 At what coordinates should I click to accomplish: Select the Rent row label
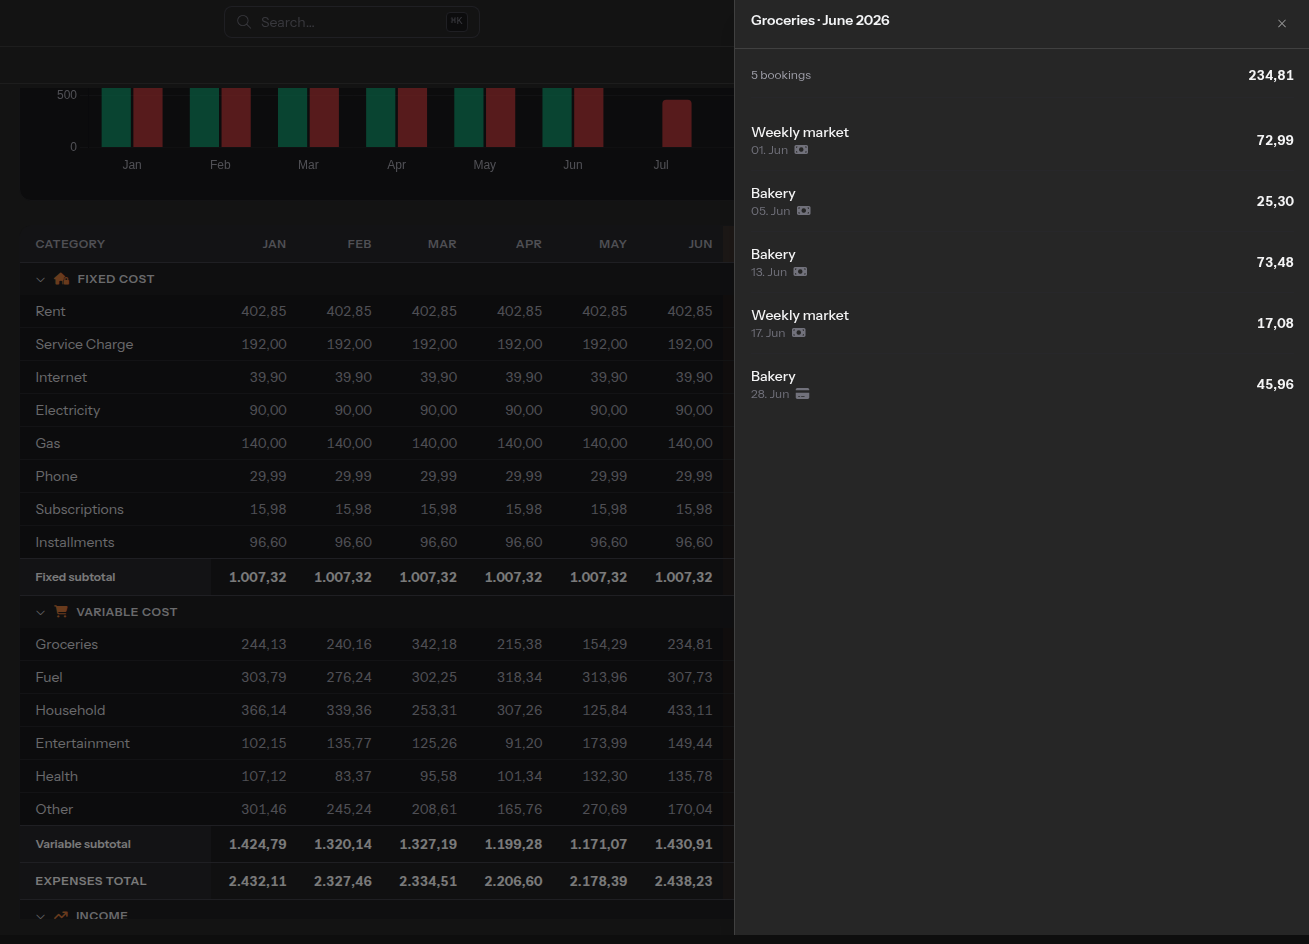50,311
